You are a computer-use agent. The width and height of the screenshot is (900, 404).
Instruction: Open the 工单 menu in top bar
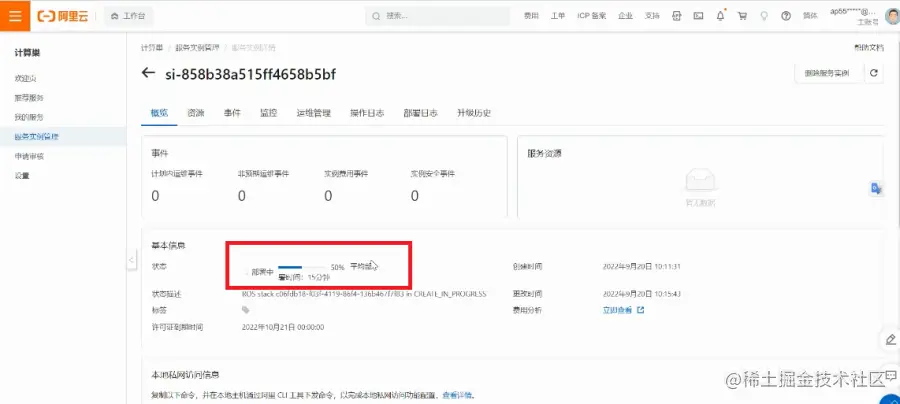(558, 16)
